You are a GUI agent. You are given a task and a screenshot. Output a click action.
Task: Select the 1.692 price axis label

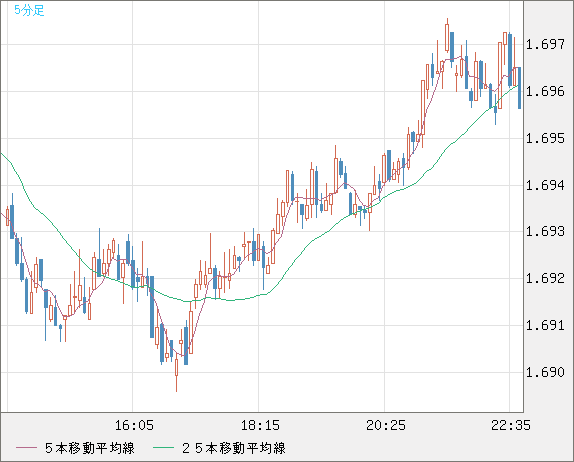[x=545, y=278]
